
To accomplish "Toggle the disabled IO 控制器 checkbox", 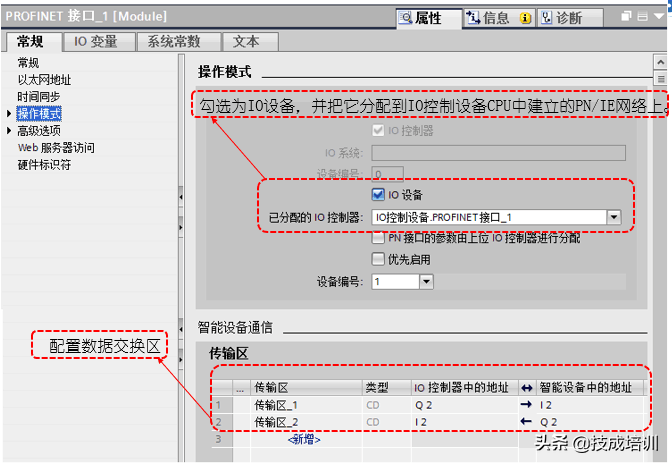I will click(x=378, y=130).
